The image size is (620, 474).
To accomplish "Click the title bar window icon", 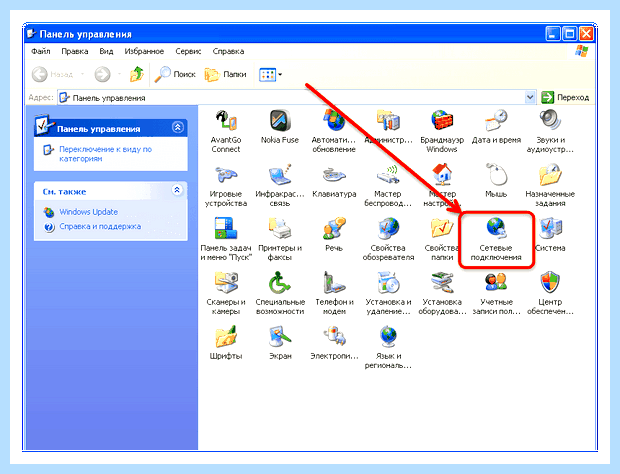I will point(31,34).
